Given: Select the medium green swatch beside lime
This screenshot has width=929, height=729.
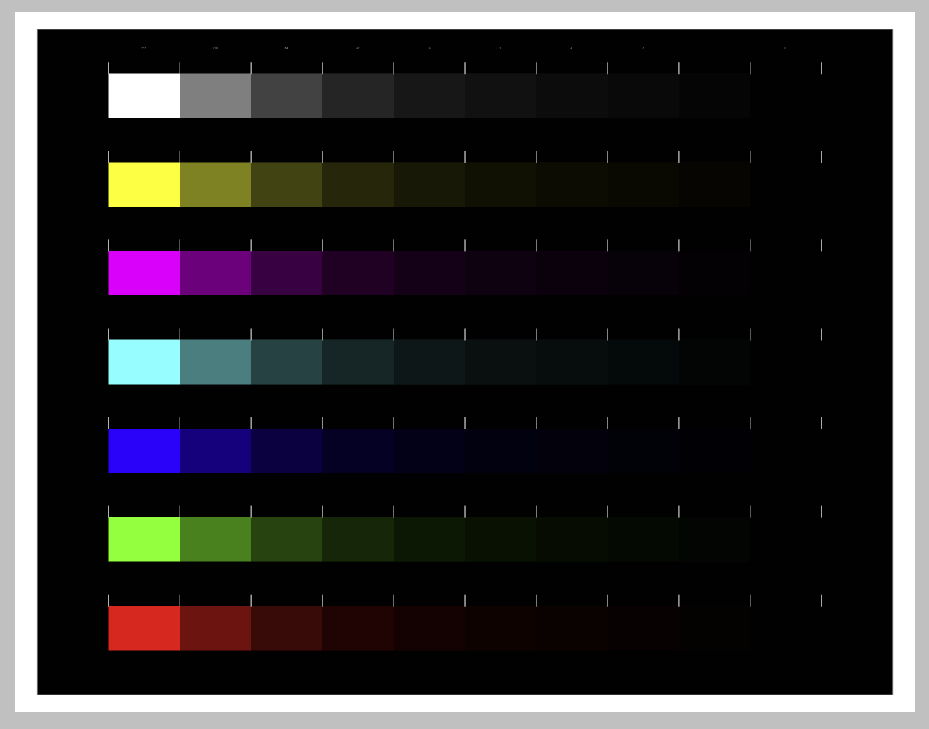Looking at the screenshot, I should point(216,539).
